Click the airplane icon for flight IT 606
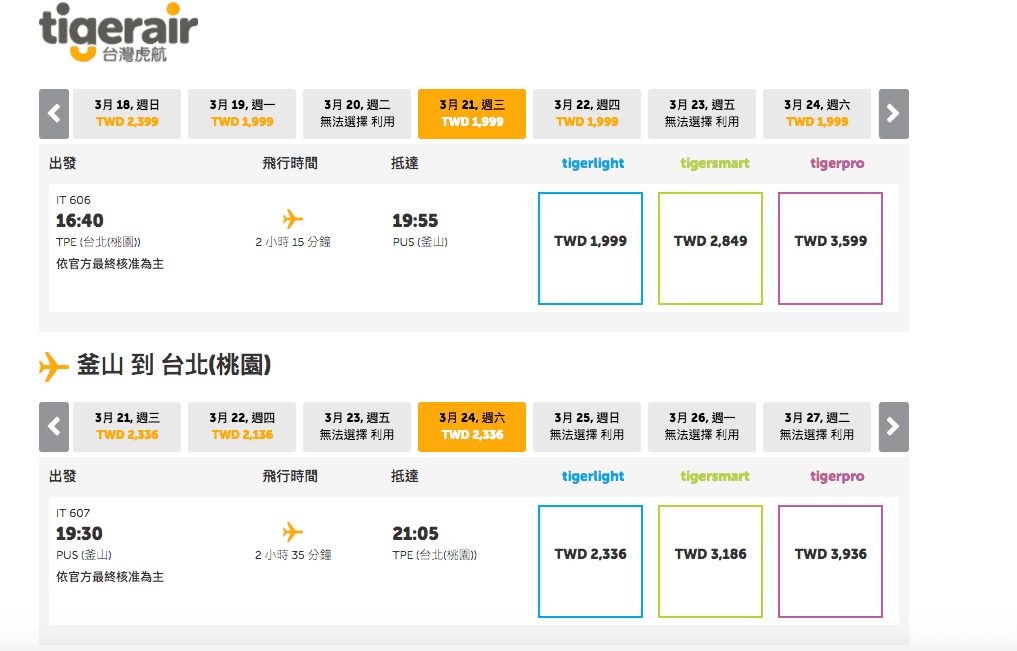This screenshot has height=651, width=1017. [293, 219]
